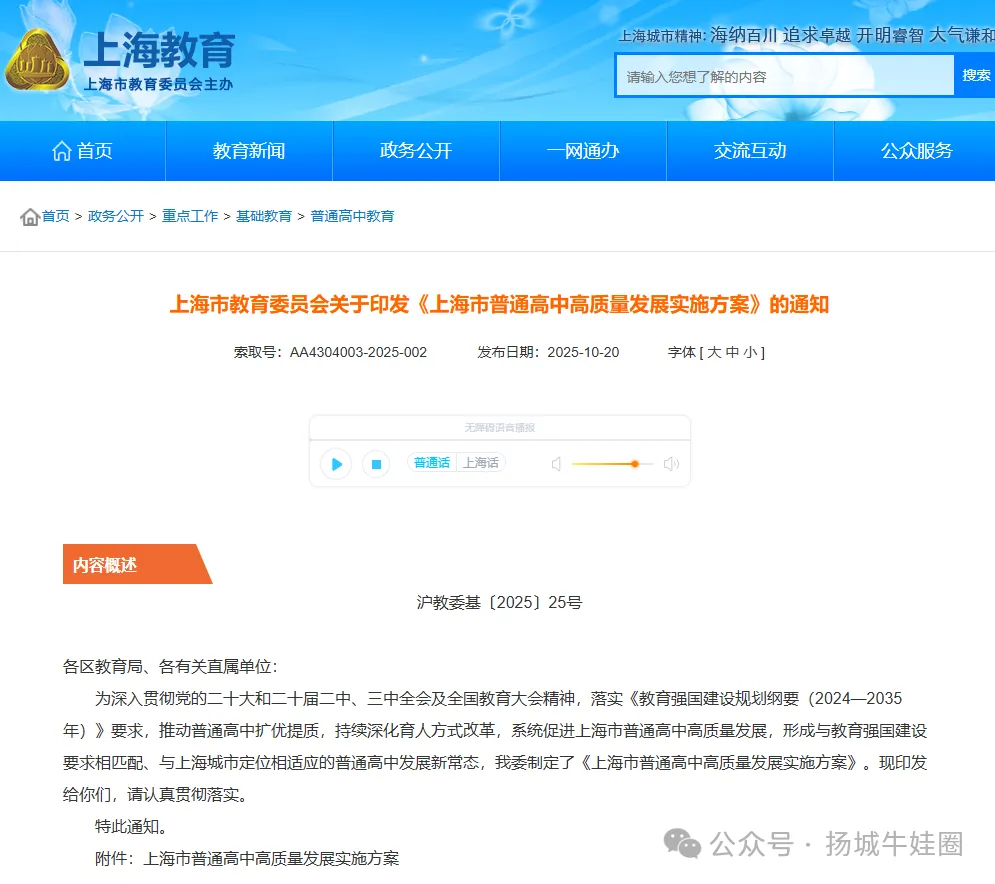Open the 一网通办 navigation menu
Viewport: 995px width, 884px height.
pyautogui.click(x=583, y=150)
